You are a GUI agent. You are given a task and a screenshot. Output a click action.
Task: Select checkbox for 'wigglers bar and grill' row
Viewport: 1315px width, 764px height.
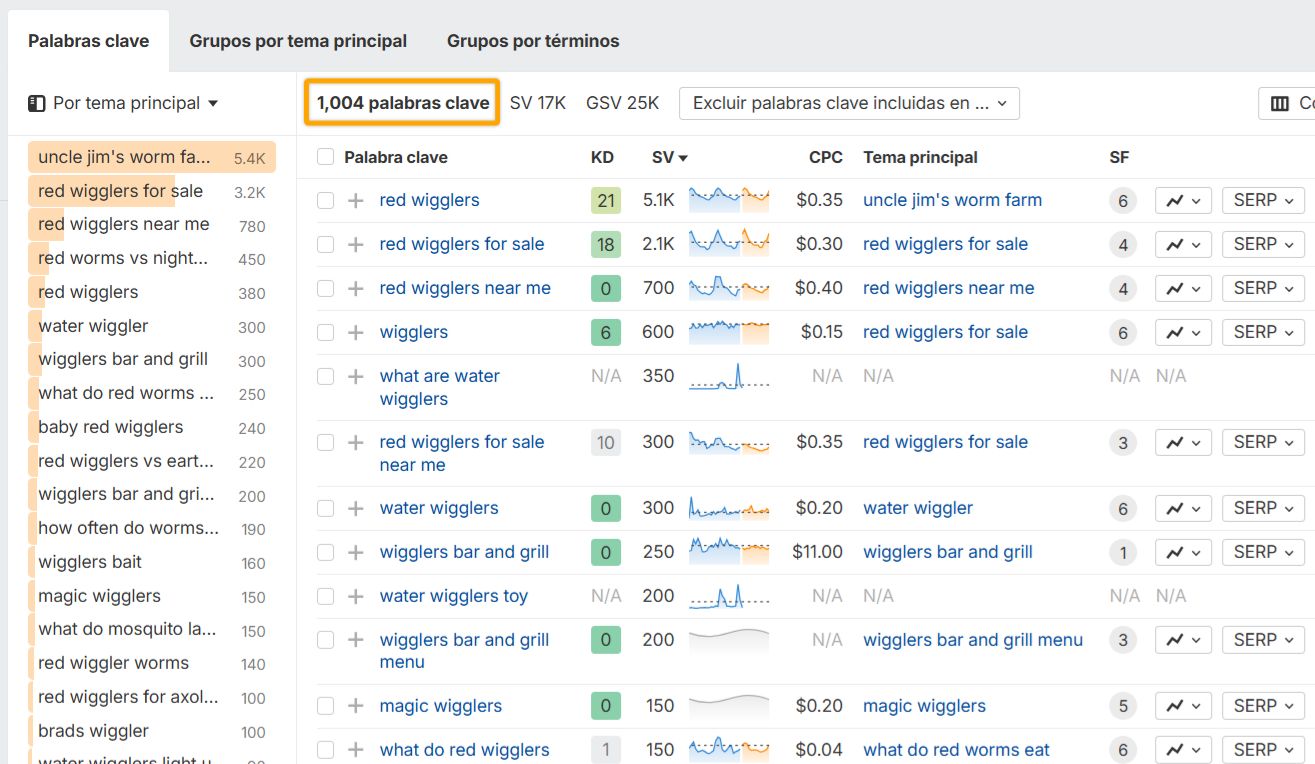click(325, 553)
